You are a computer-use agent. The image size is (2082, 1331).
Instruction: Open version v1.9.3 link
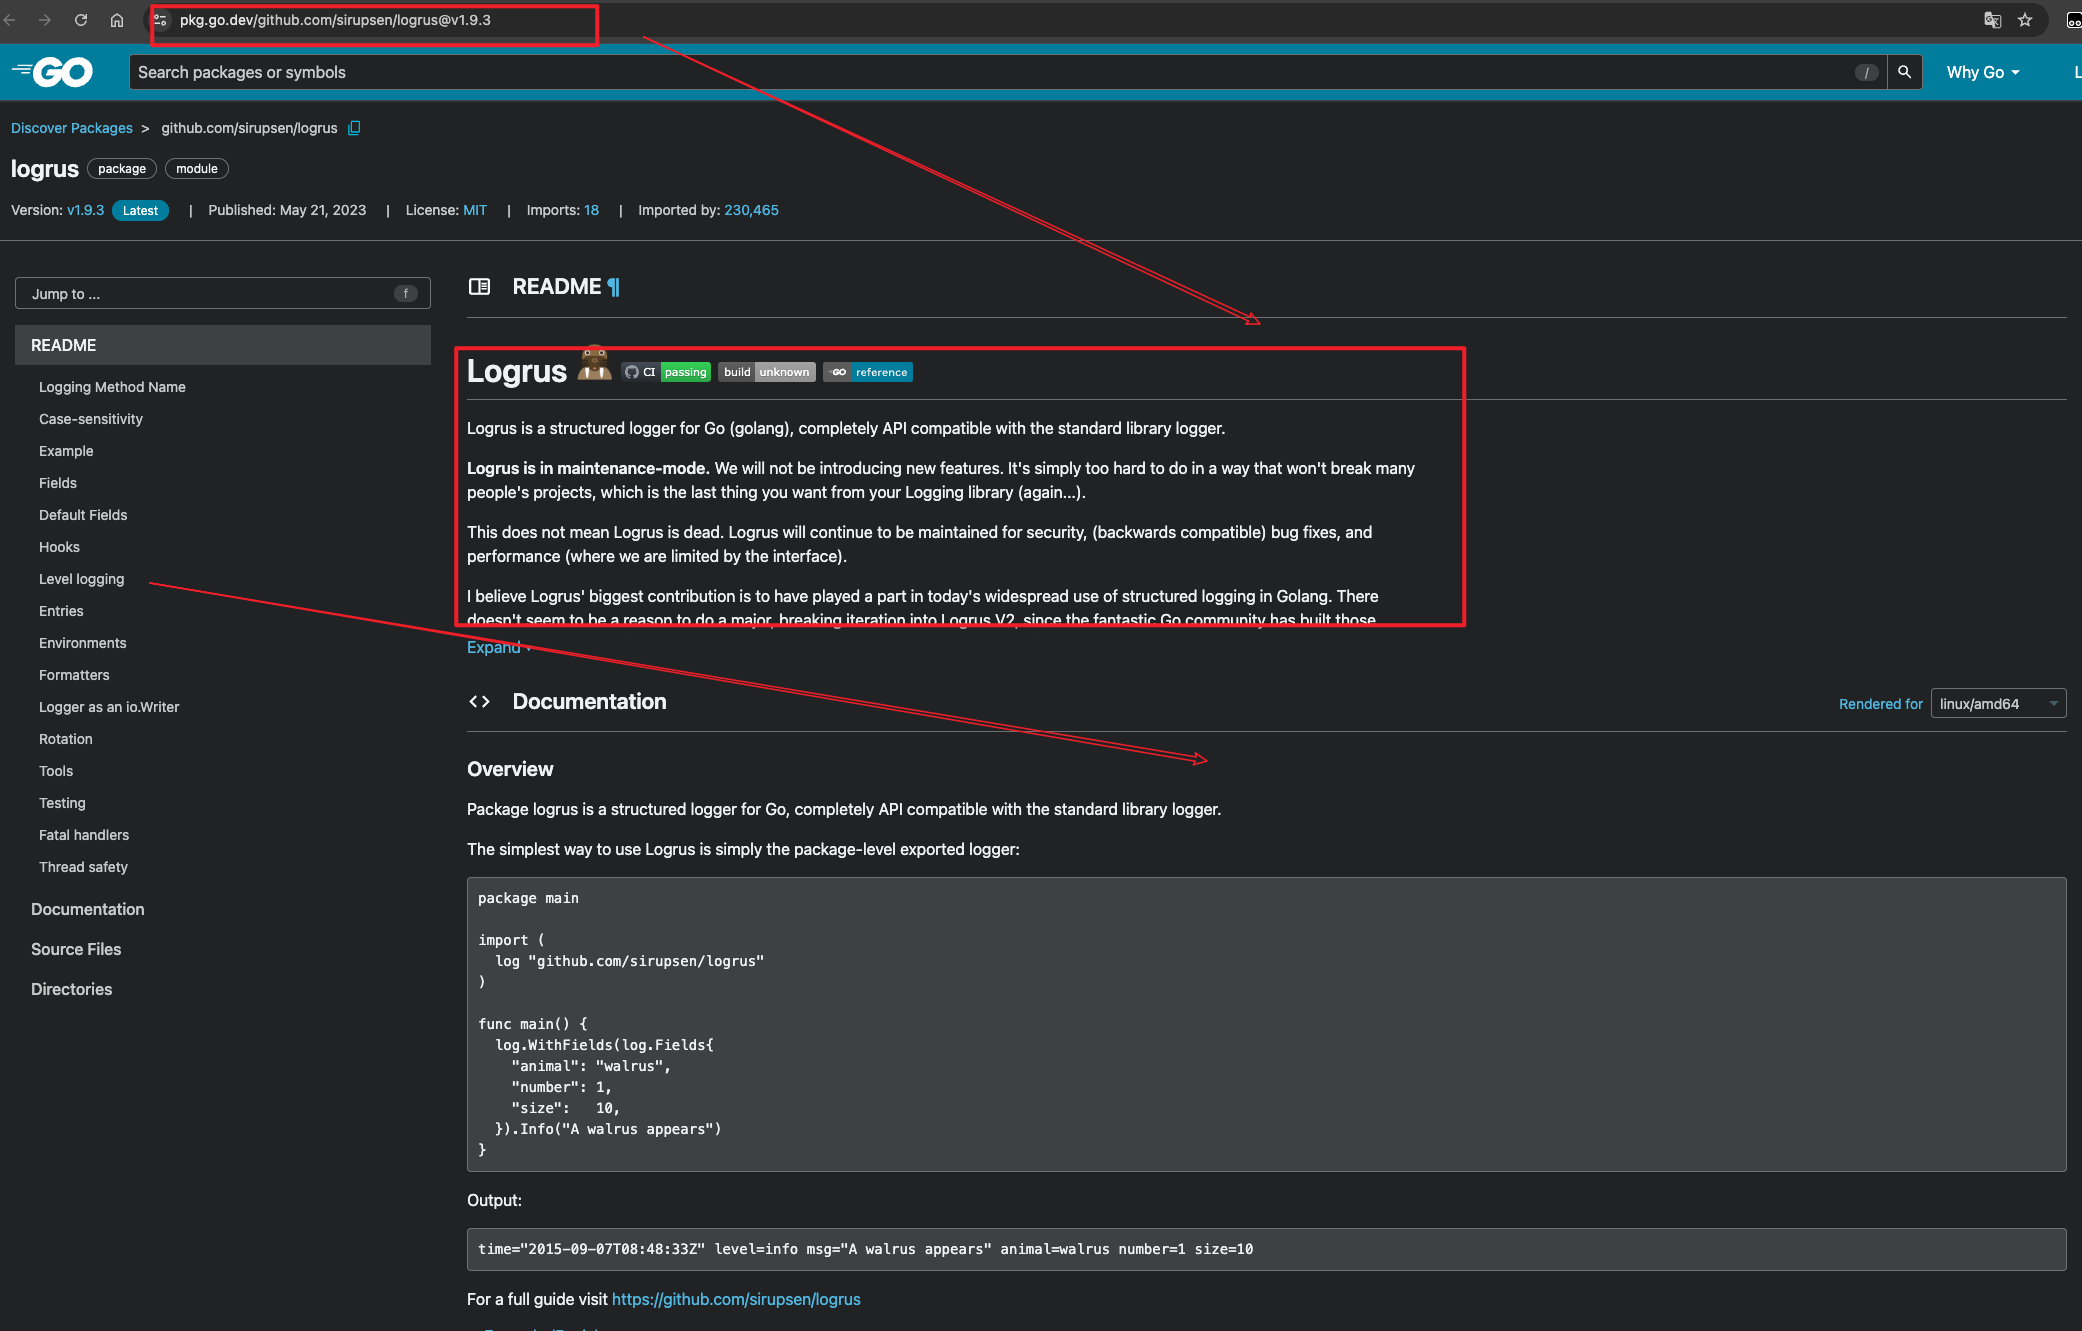tap(85, 210)
